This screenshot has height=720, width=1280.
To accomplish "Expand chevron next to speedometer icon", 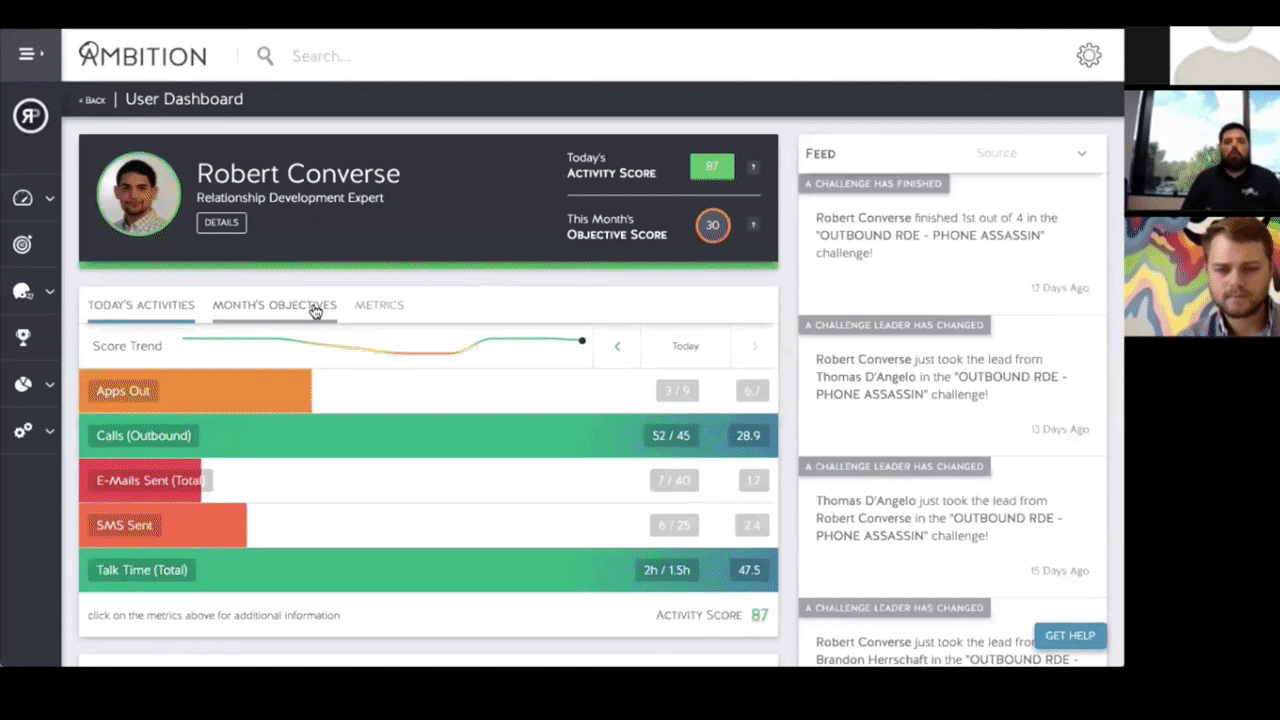I will 49,199.
